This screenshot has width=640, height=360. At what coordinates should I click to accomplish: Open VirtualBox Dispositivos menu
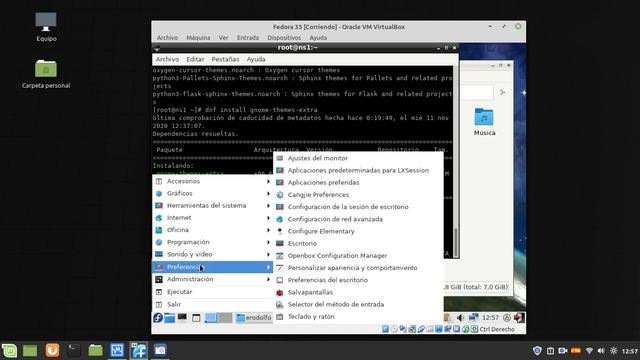point(284,38)
